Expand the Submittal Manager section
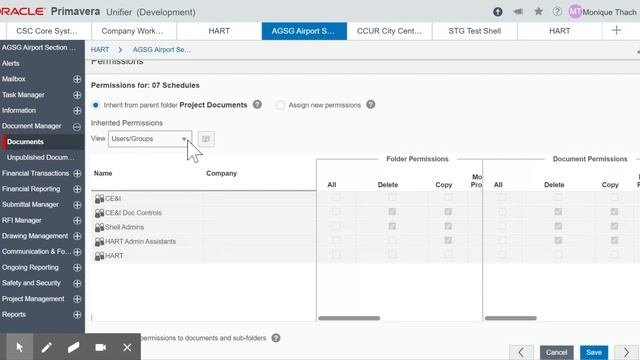 click(x=77, y=205)
